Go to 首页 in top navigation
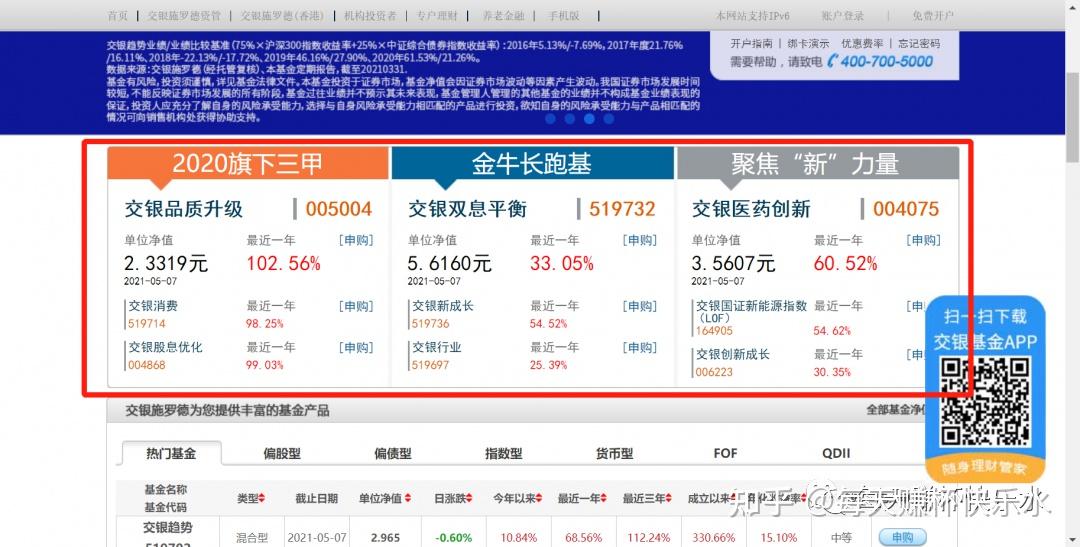 (118, 15)
